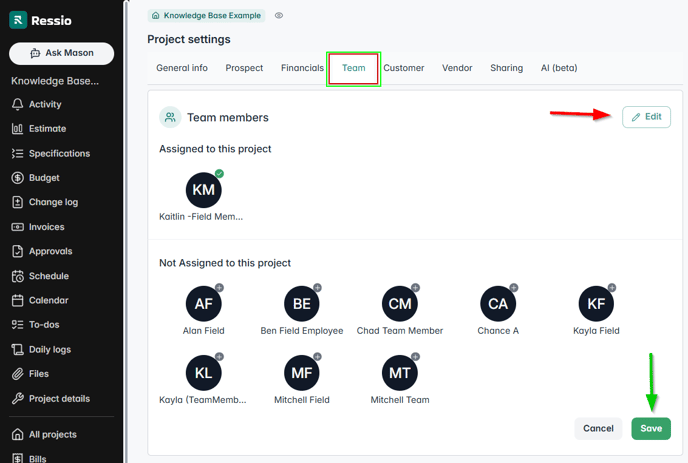
Task: Select Mitchell Team avatar
Action: [x=400, y=373]
